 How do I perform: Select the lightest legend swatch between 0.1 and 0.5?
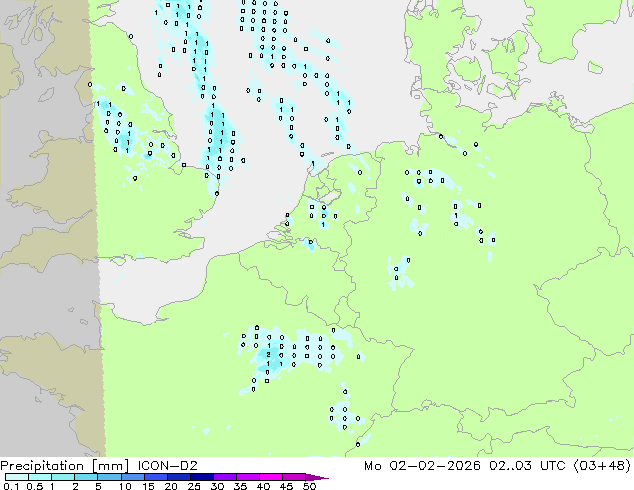tap(17, 477)
